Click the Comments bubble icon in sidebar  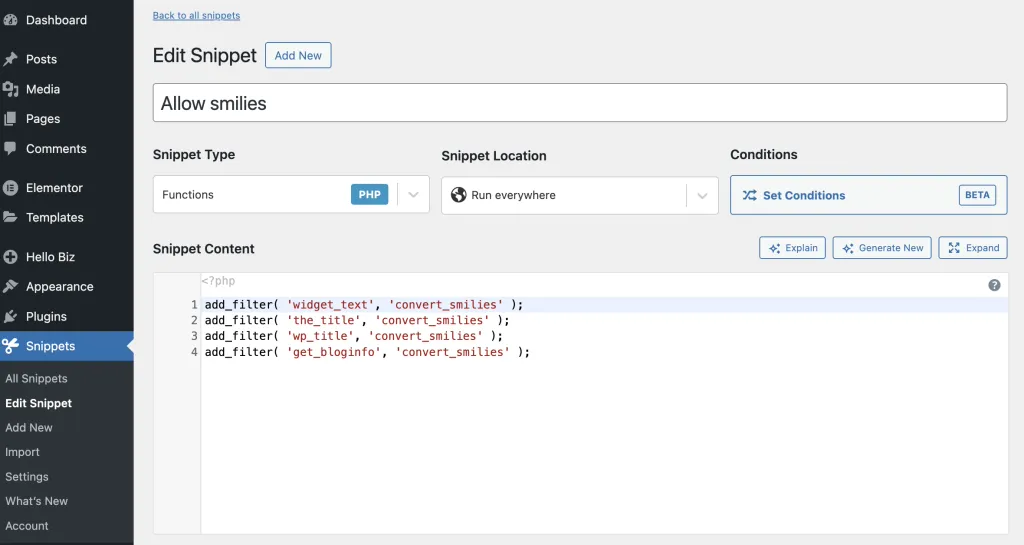[x=10, y=148]
